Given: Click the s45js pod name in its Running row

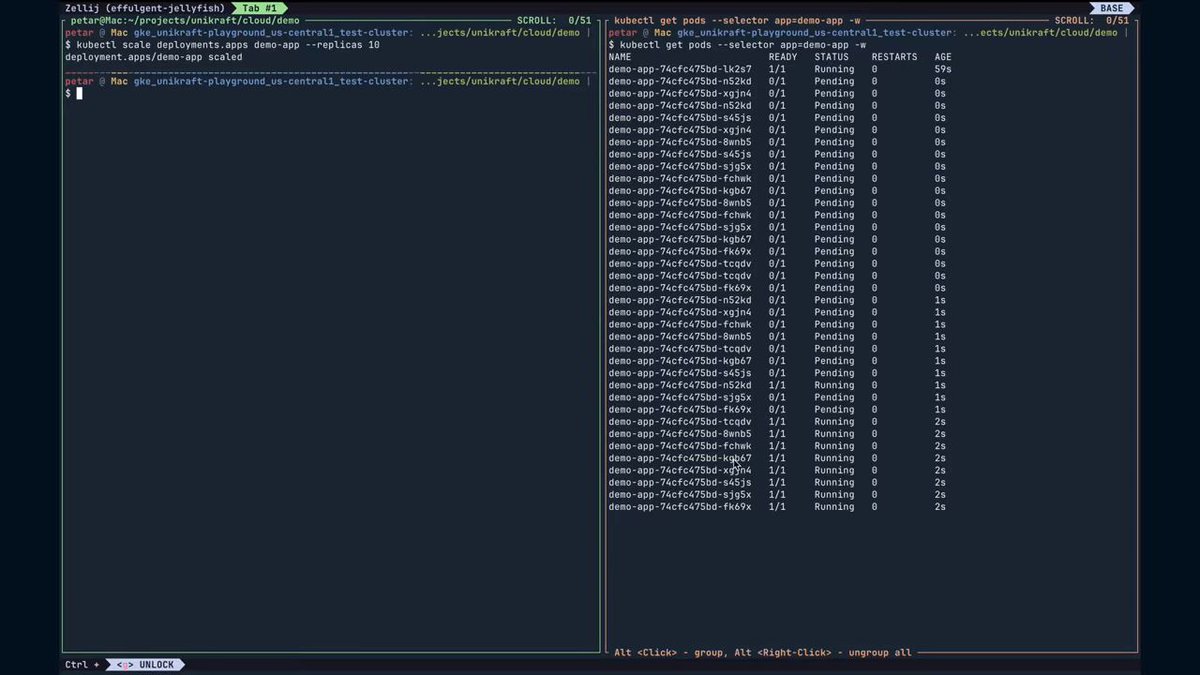Looking at the screenshot, I should (x=680, y=482).
